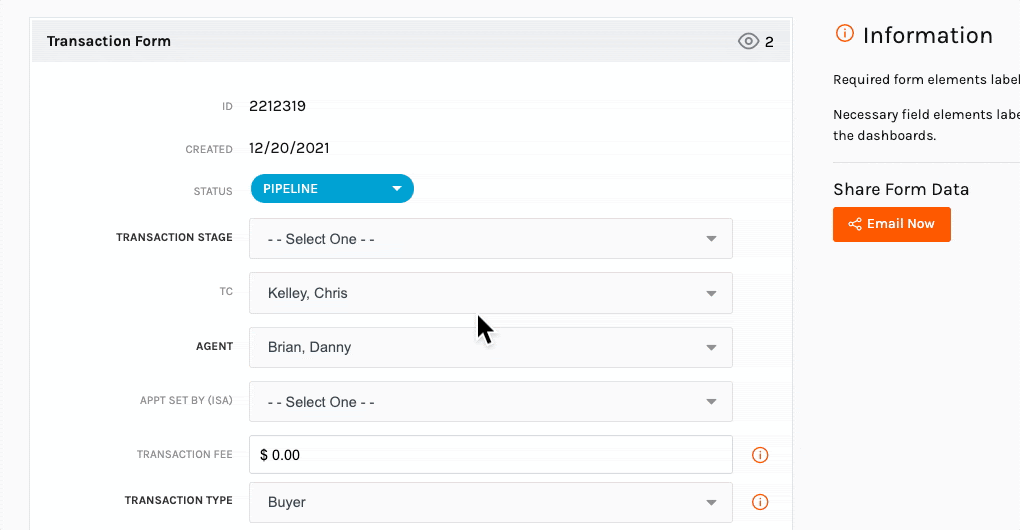Click the orange Information circle icon
This screenshot has height=530, width=1020.
click(x=844, y=33)
